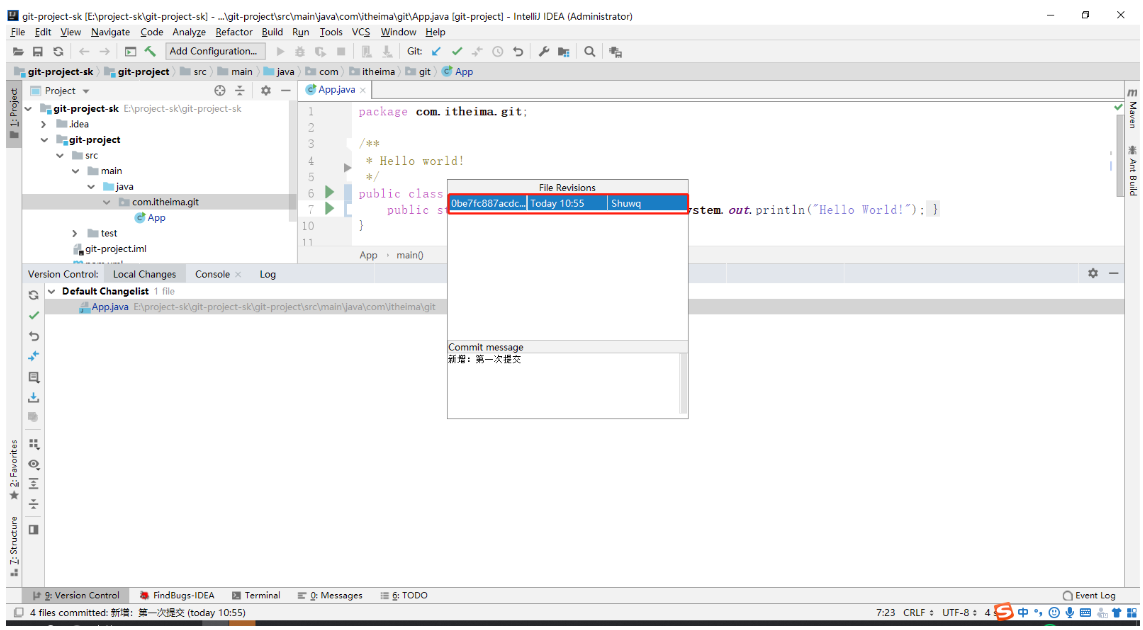
Task: Toggle the 2: Favorites side tool window
Action: click(13, 470)
